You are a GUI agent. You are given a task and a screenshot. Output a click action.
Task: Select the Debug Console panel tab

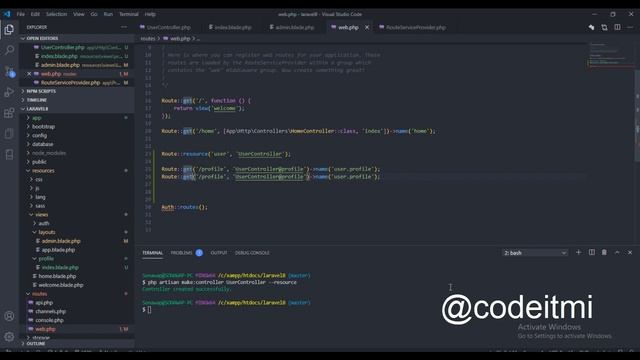point(252,253)
